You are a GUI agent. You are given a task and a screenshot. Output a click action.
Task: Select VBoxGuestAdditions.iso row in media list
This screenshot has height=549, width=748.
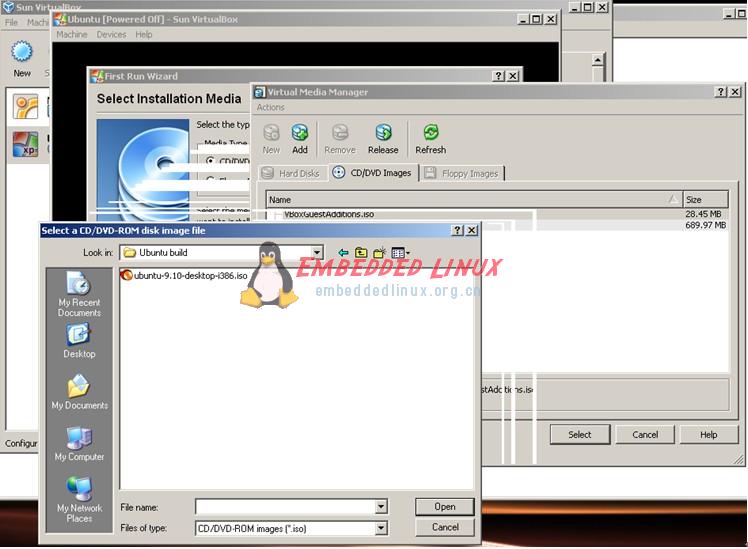click(x=498, y=214)
